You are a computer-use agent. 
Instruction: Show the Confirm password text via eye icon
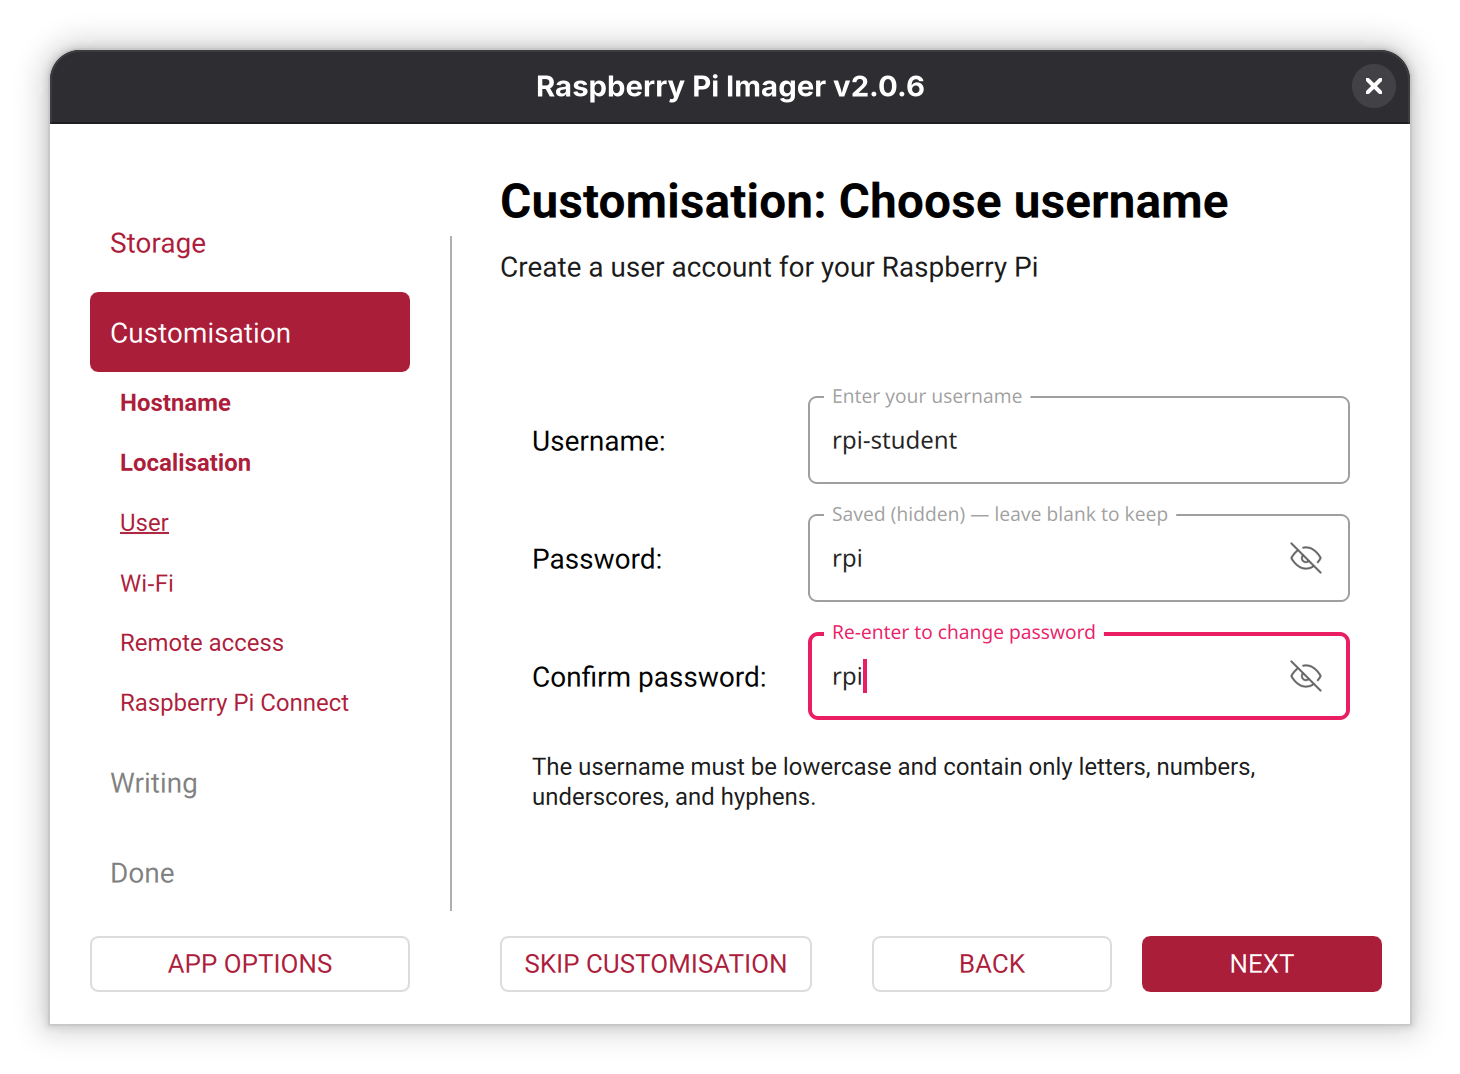point(1305,676)
